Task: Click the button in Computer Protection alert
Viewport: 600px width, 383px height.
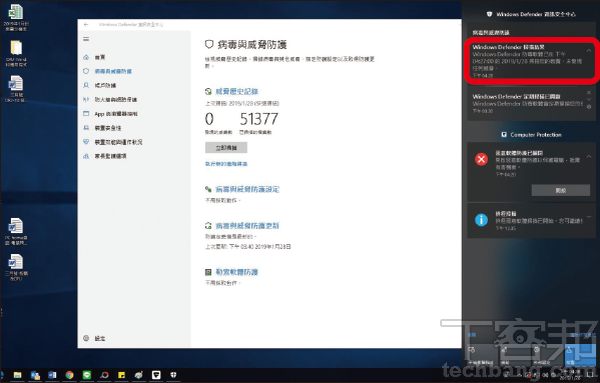Action: (561, 190)
